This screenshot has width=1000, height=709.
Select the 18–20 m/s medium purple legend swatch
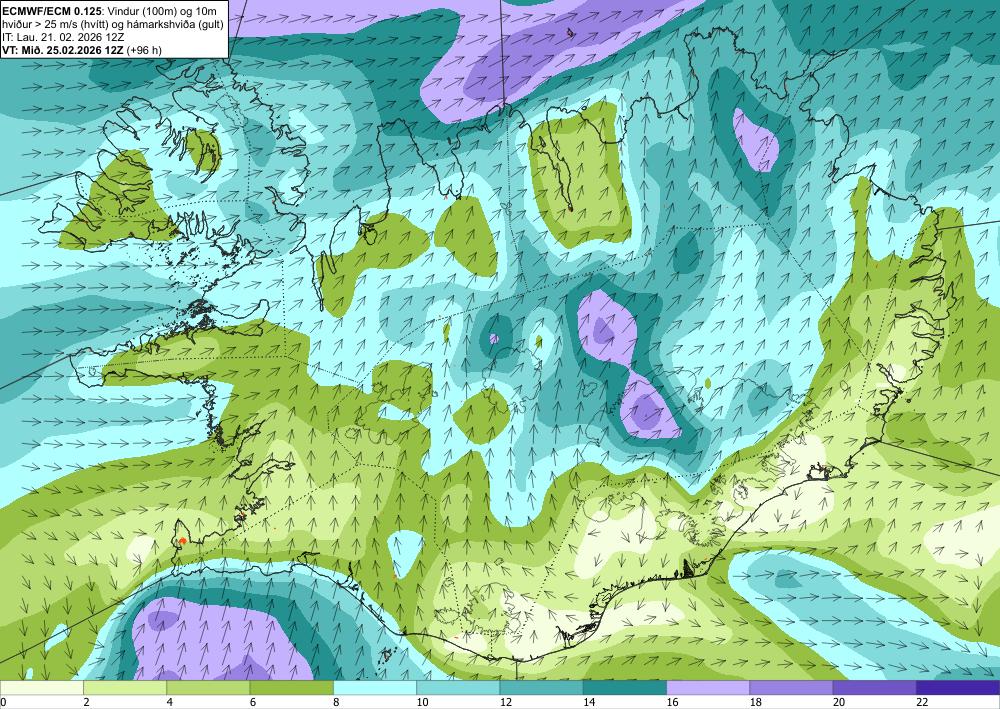pos(791,687)
